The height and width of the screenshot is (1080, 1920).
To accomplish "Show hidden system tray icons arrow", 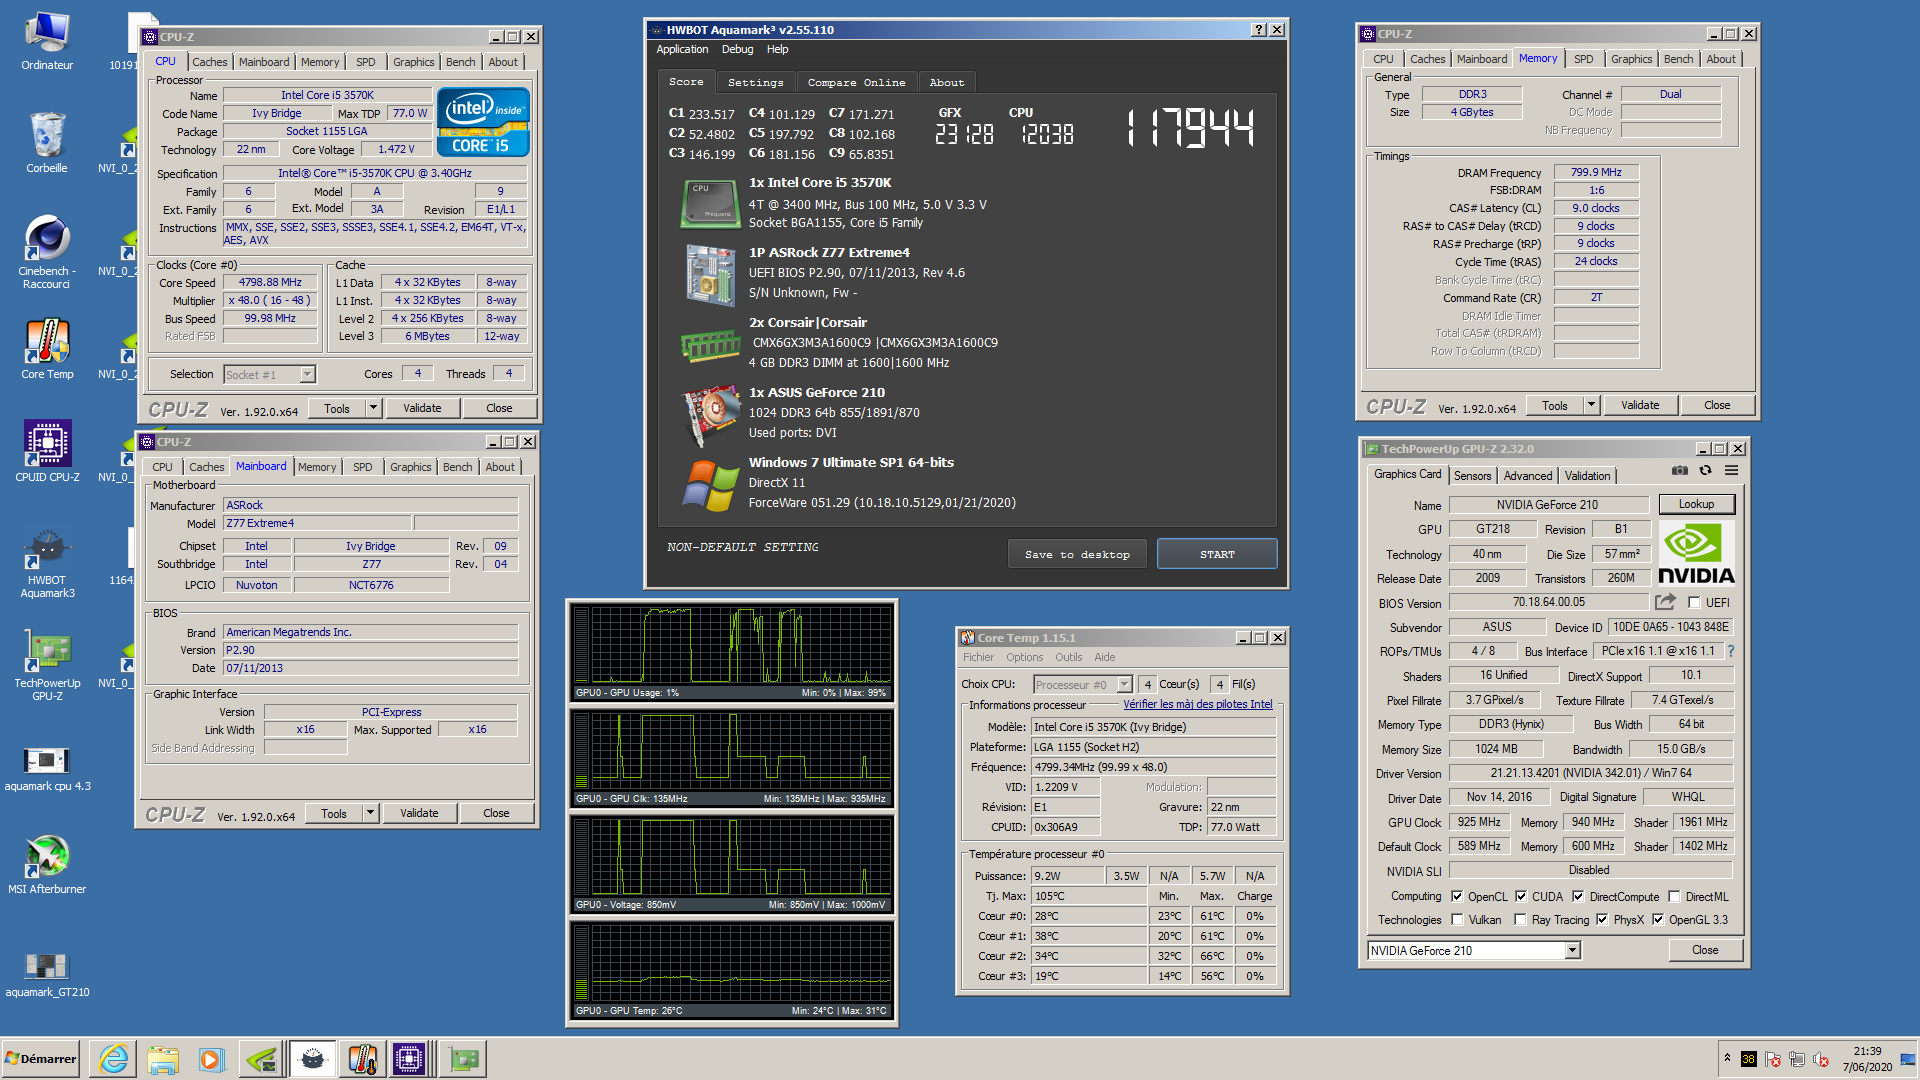I will [1727, 1058].
